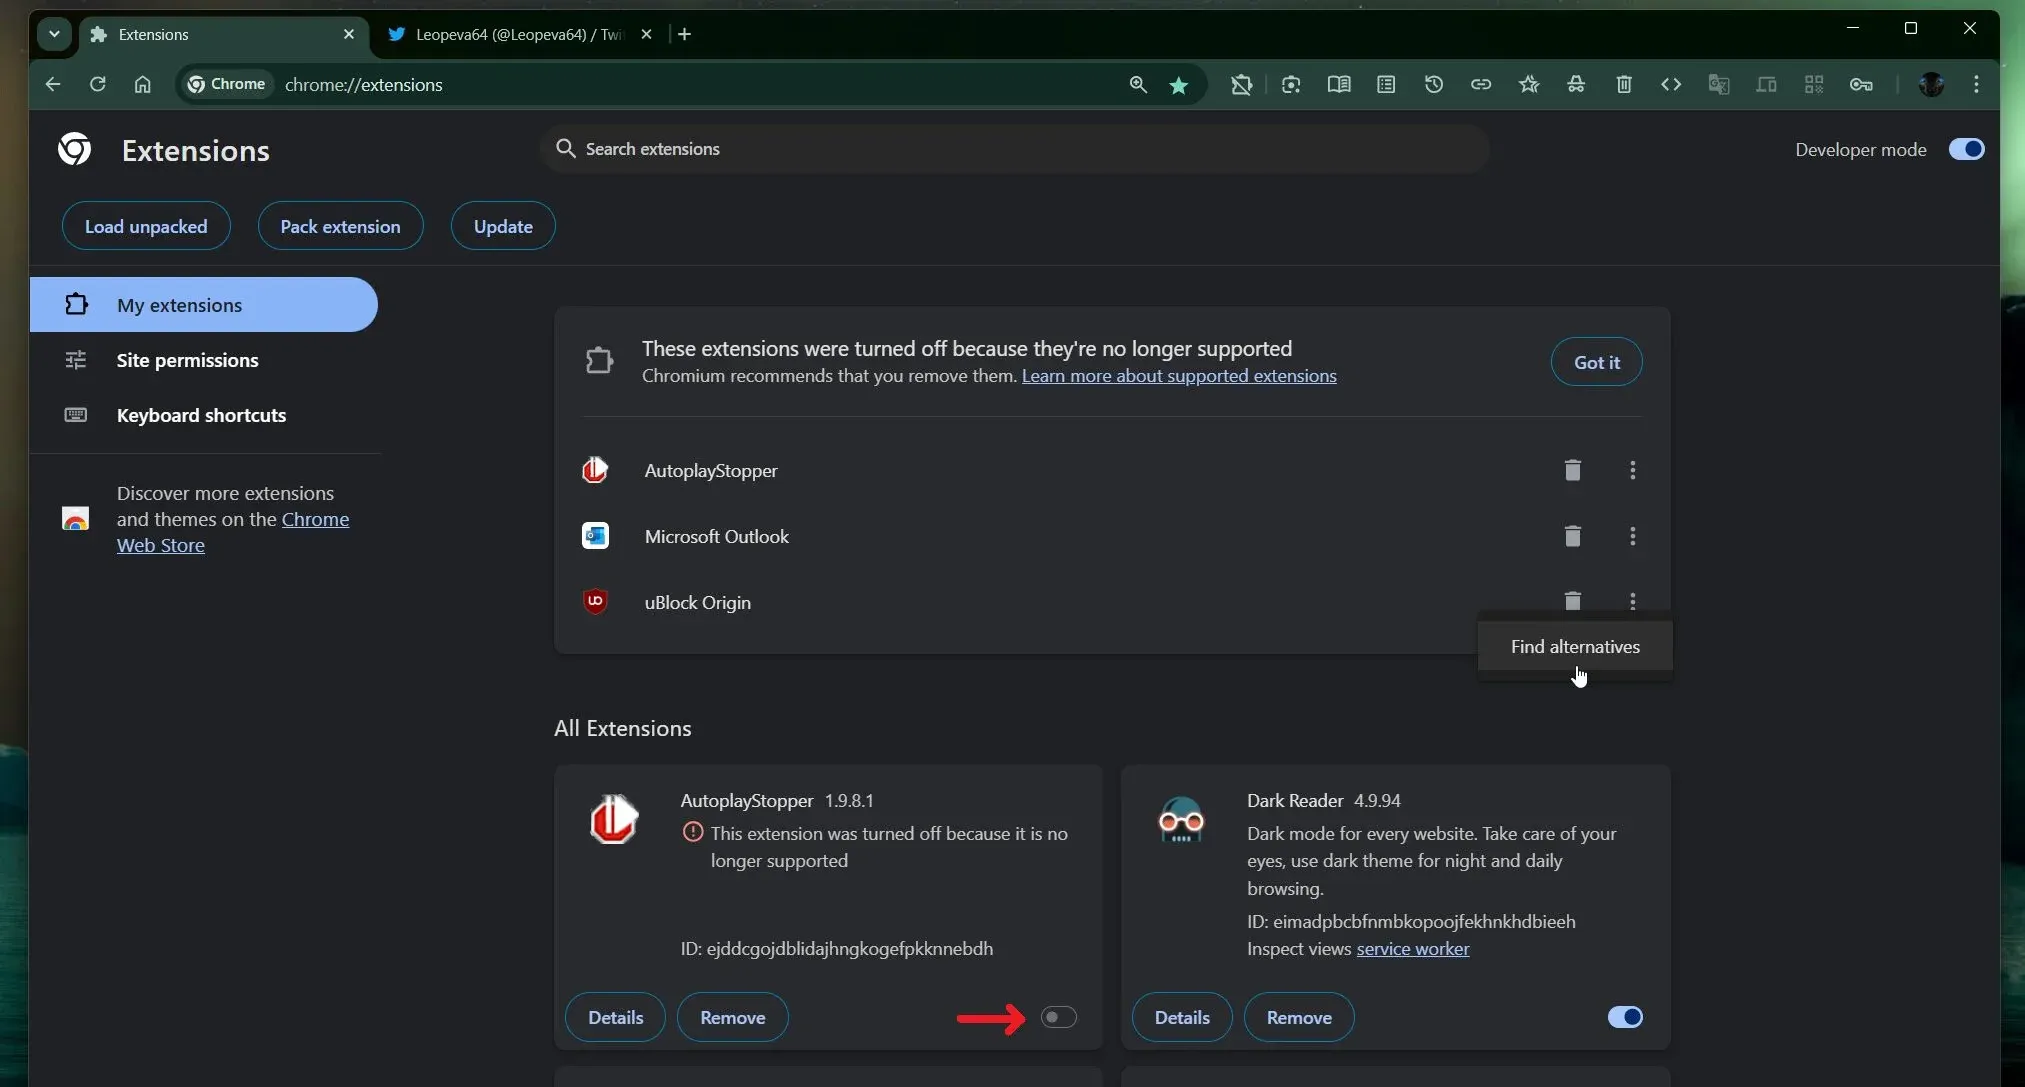
Task: Toggle the AutoplayStopper extension switch
Action: click(1058, 1017)
